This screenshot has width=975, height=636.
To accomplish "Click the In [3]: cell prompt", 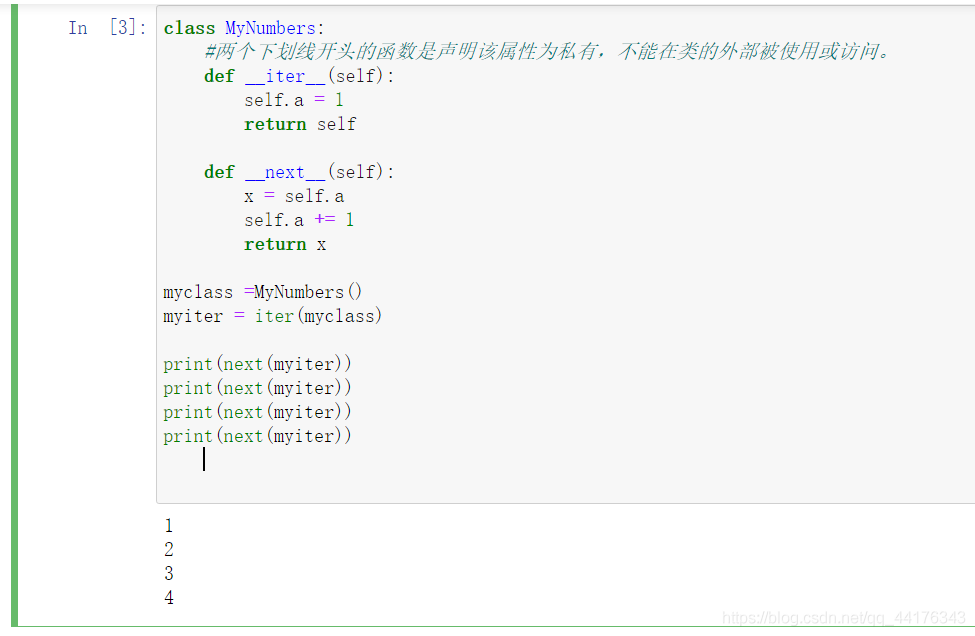I will (108, 28).
